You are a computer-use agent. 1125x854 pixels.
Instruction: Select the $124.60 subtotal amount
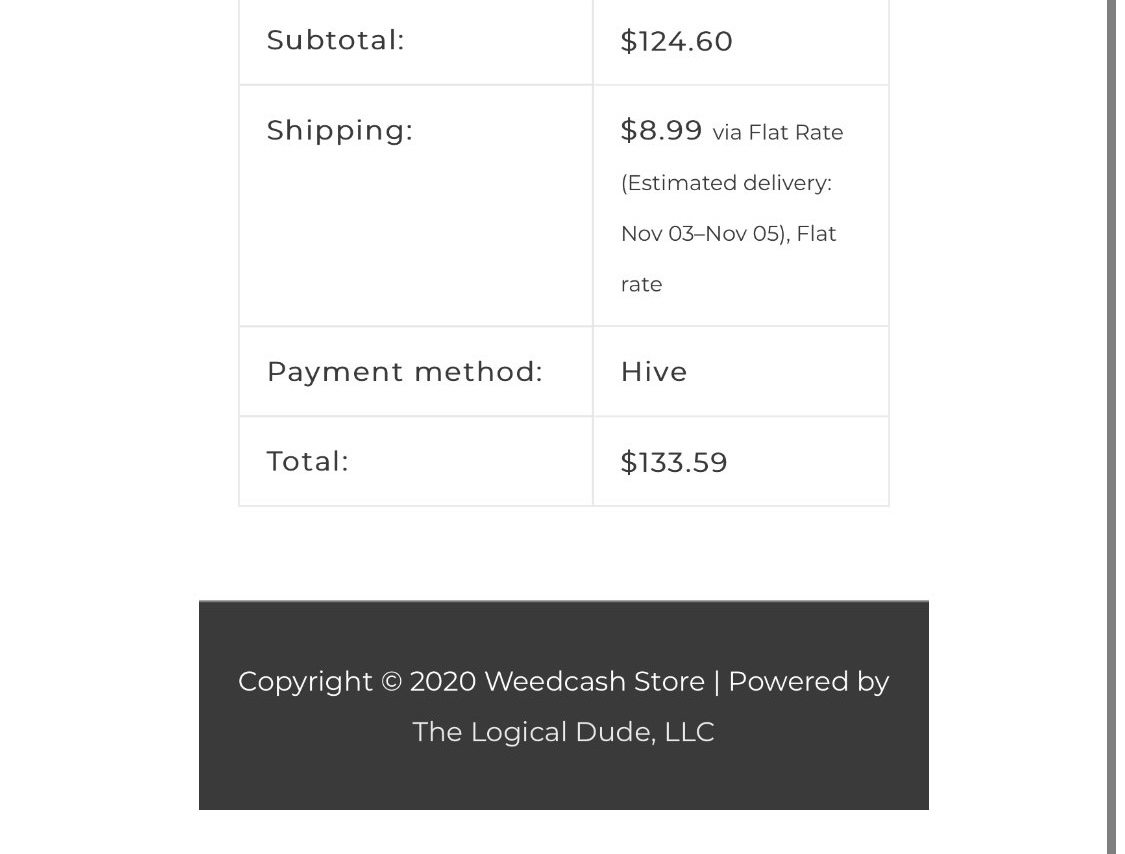point(676,42)
